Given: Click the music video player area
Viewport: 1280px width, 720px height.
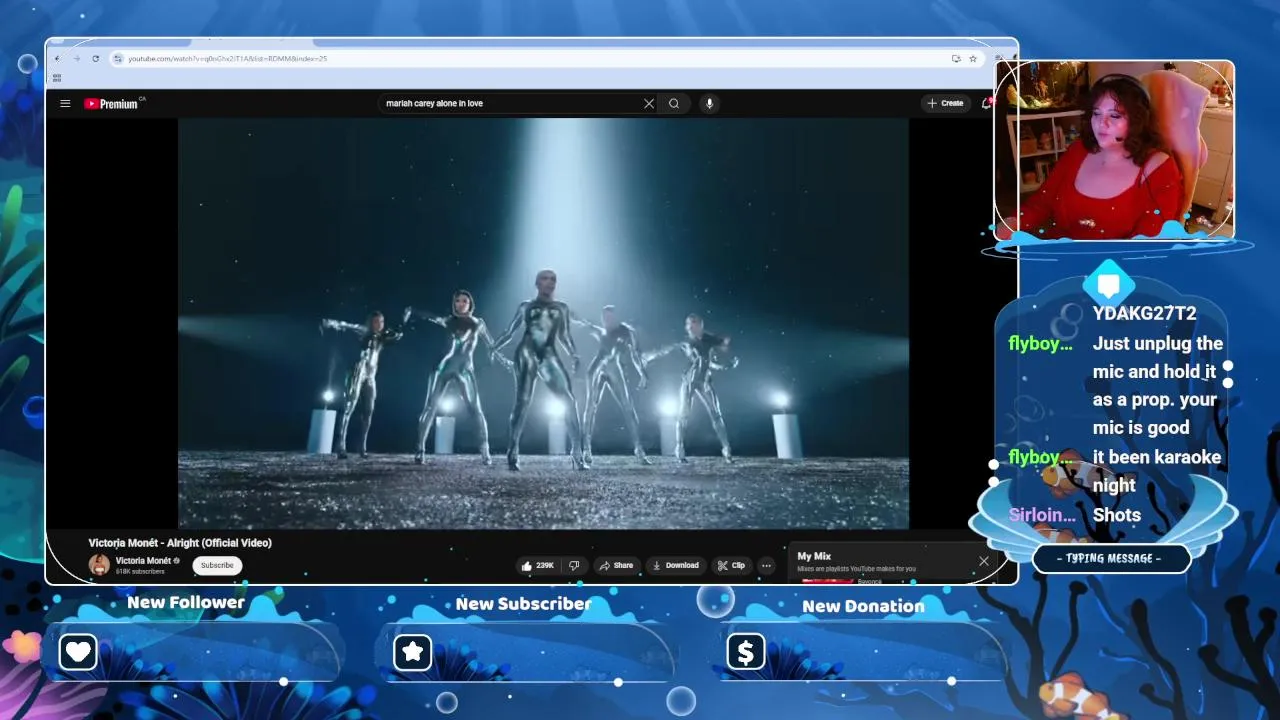Looking at the screenshot, I should [543, 323].
